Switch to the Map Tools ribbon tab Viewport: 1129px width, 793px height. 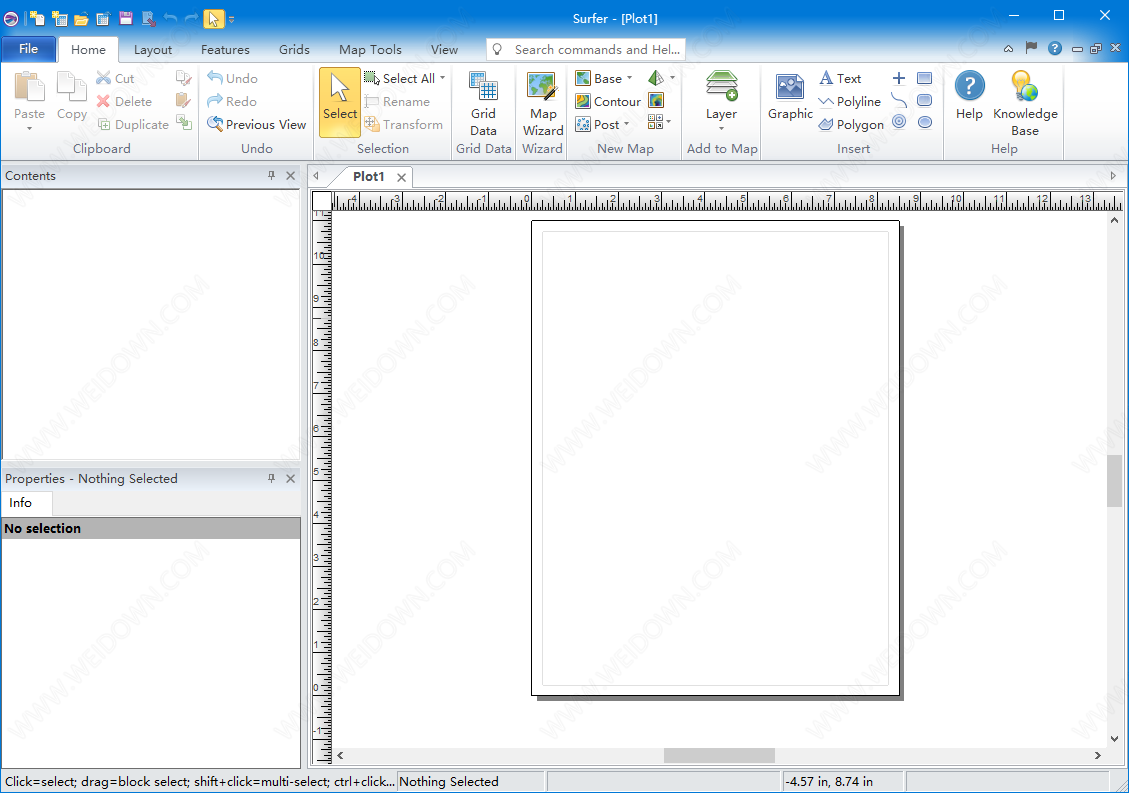click(370, 49)
